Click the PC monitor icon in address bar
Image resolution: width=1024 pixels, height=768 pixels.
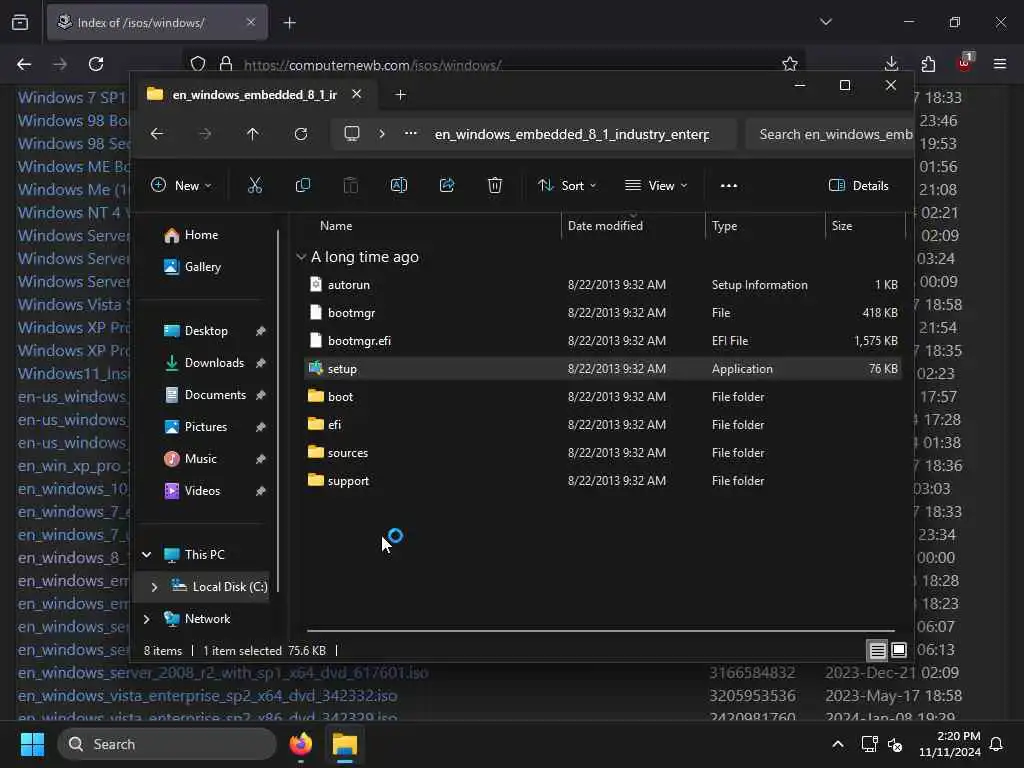pyautogui.click(x=352, y=134)
